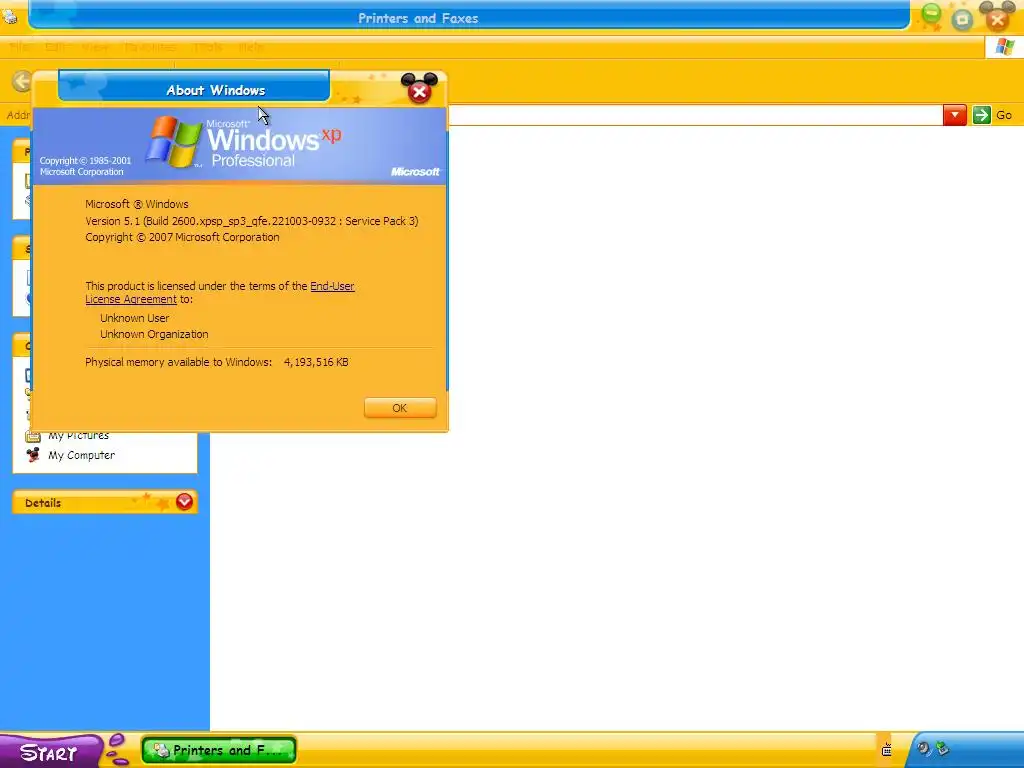The width and height of the screenshot is (1024, 768).
Task: Open the Help menu
Action: 251,47
